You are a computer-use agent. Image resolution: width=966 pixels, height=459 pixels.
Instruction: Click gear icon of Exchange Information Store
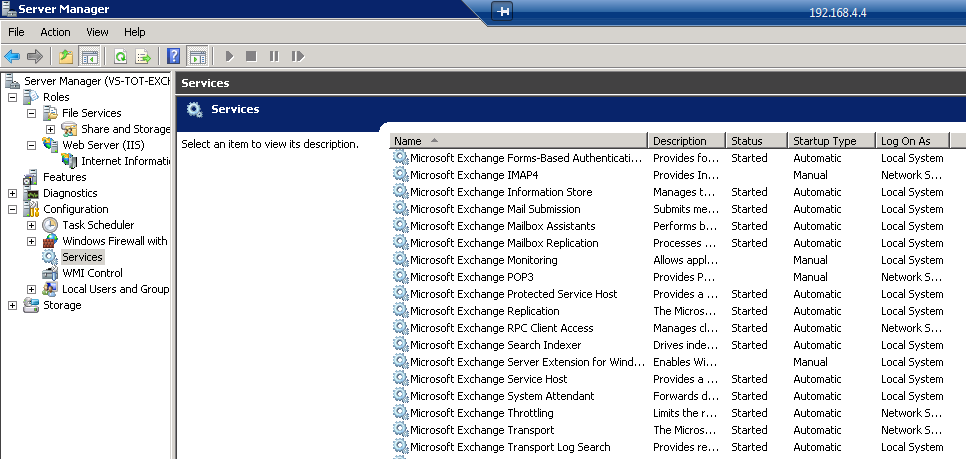click(x=400, y=192)
